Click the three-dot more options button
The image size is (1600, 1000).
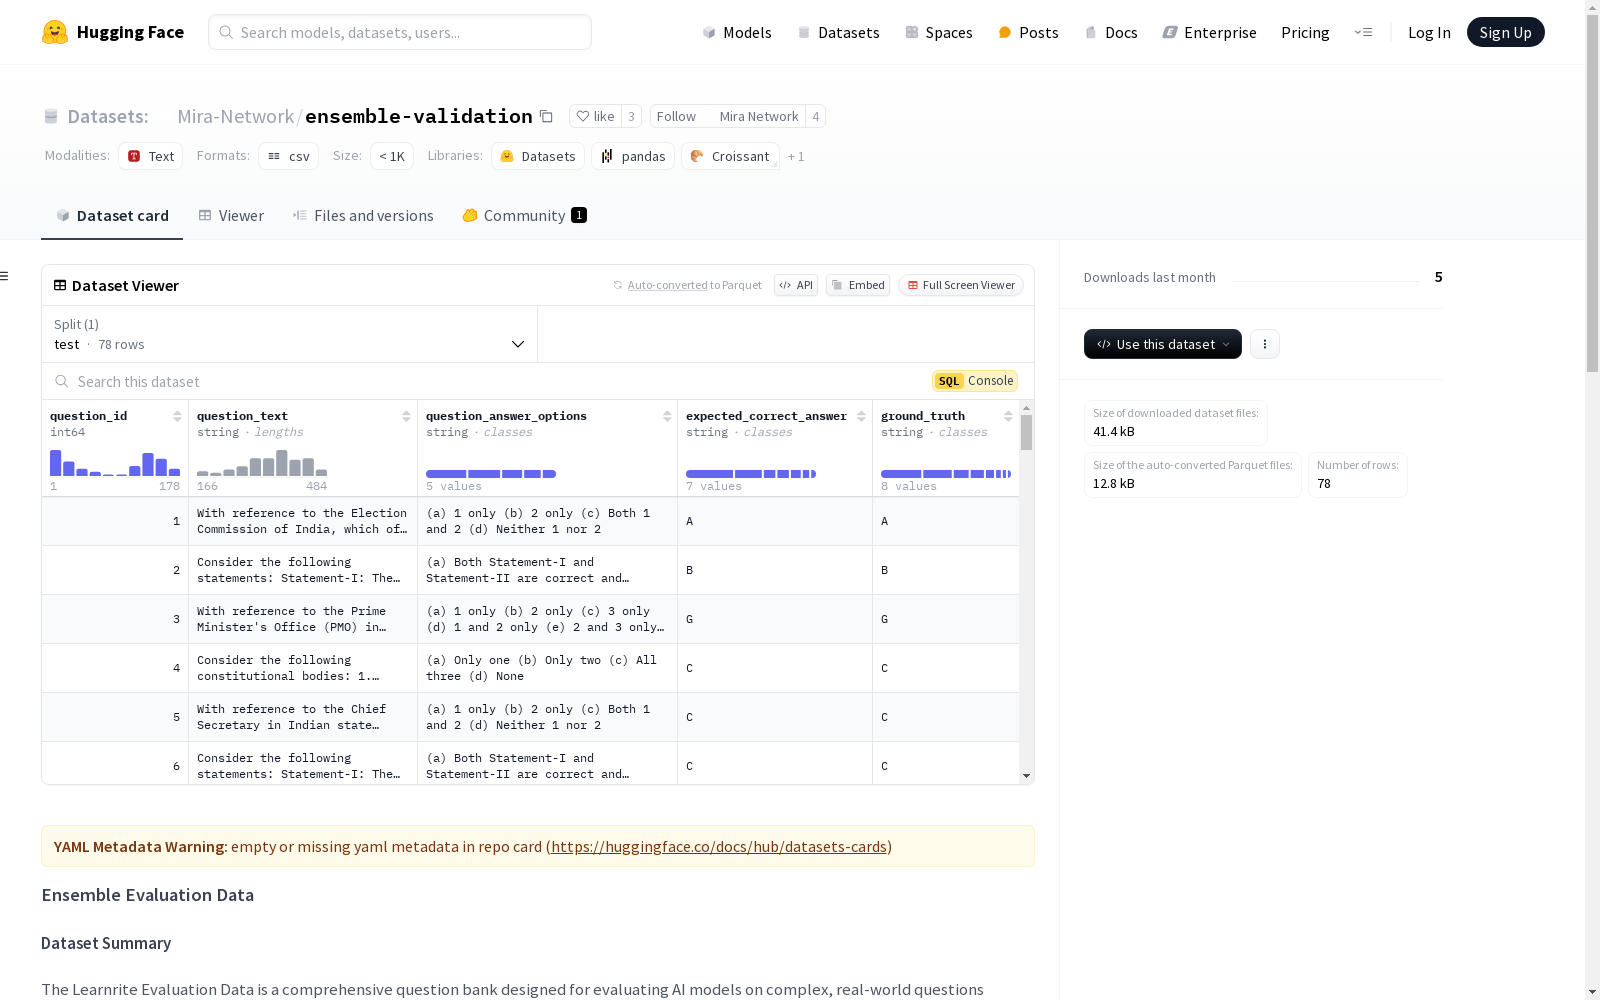tap(1265, 344)
